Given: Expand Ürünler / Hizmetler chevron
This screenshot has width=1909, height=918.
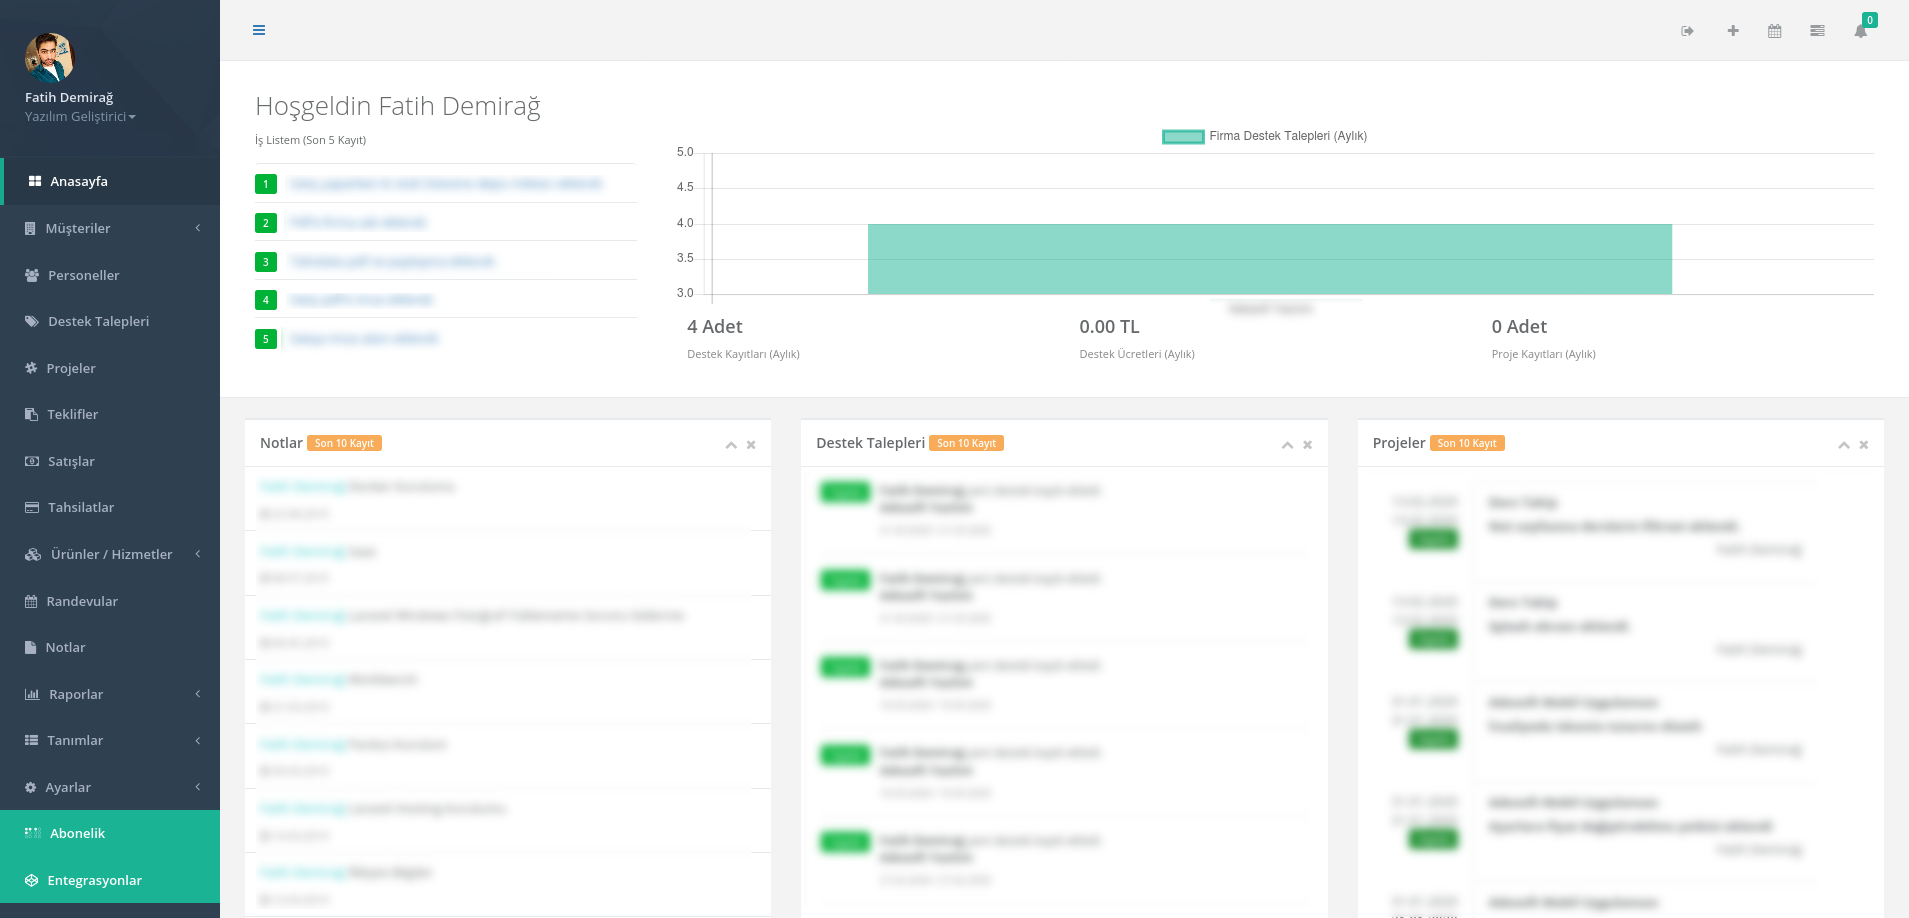Looking at the screenshot, I should tap(198, 554).
